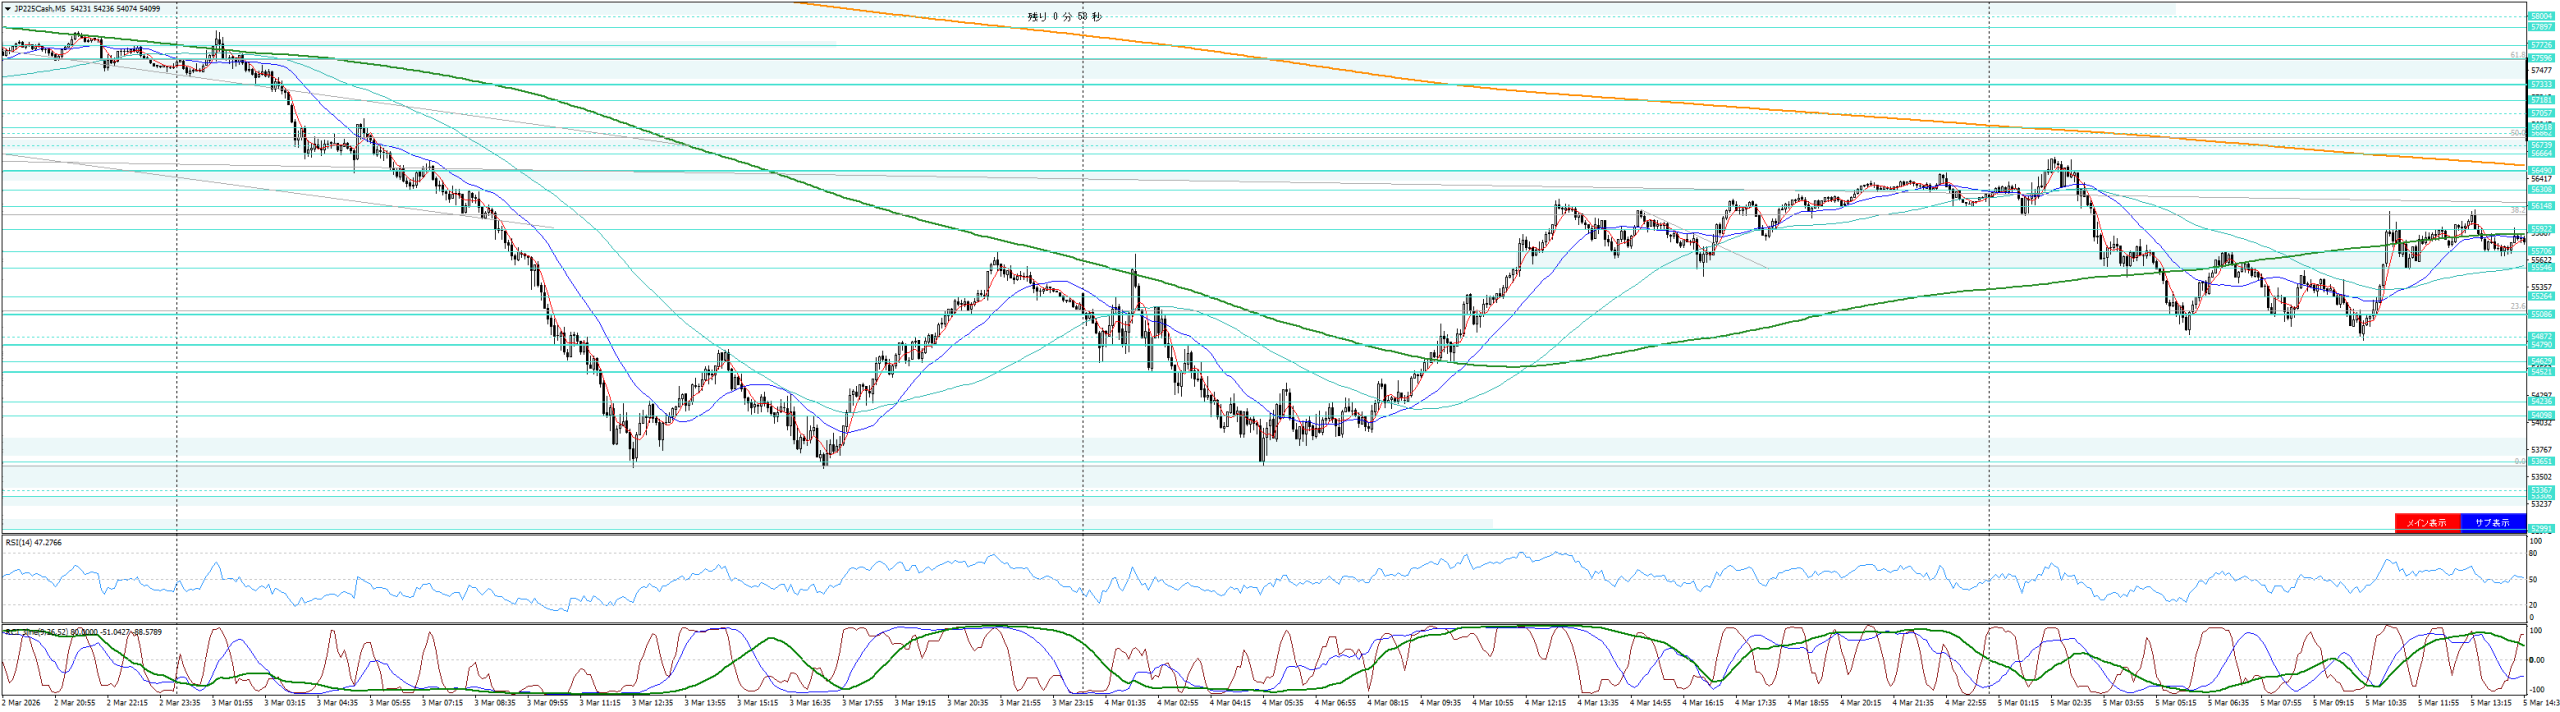
Task: Click the 2 Mar 2026 date label
Action: [x=22, y=703]
